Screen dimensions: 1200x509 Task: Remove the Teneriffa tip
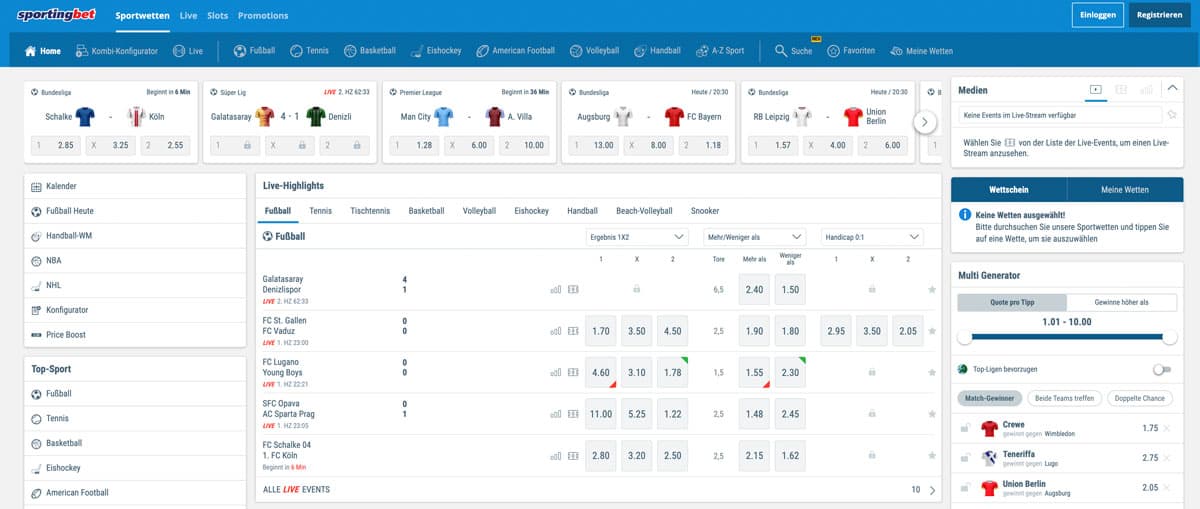click(x=1169, y=457)
